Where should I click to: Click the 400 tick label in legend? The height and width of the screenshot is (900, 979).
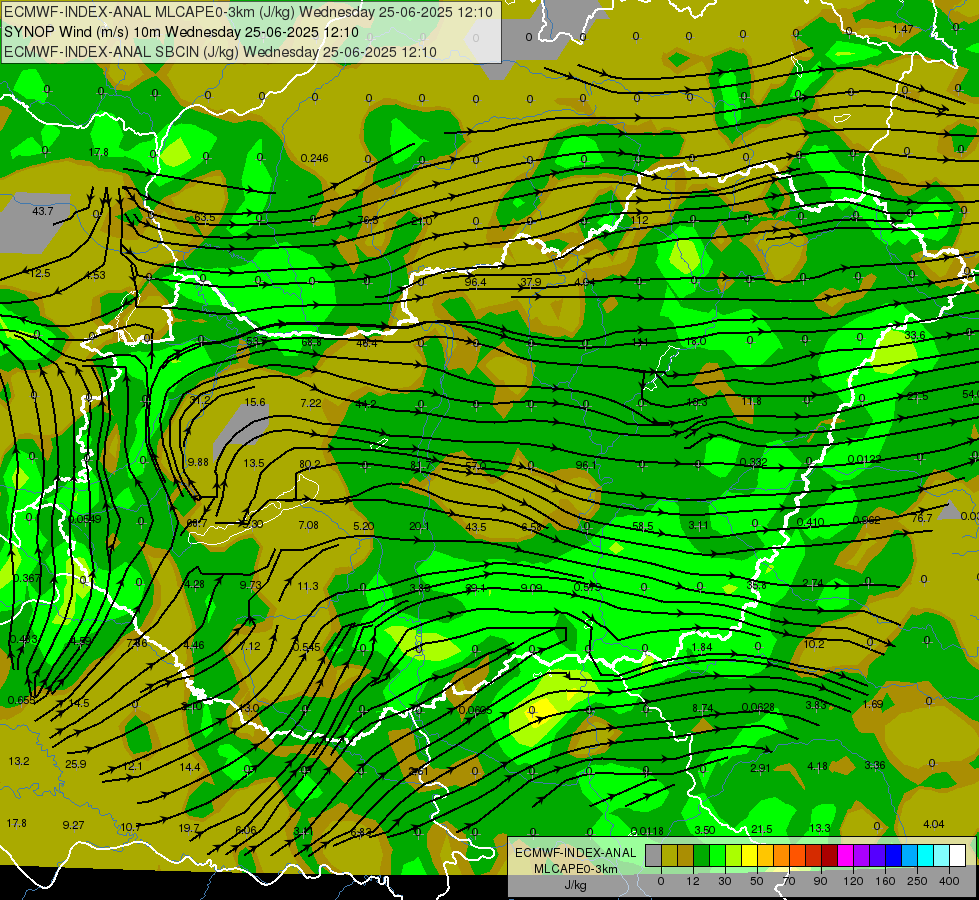click(x=949, y=881)
